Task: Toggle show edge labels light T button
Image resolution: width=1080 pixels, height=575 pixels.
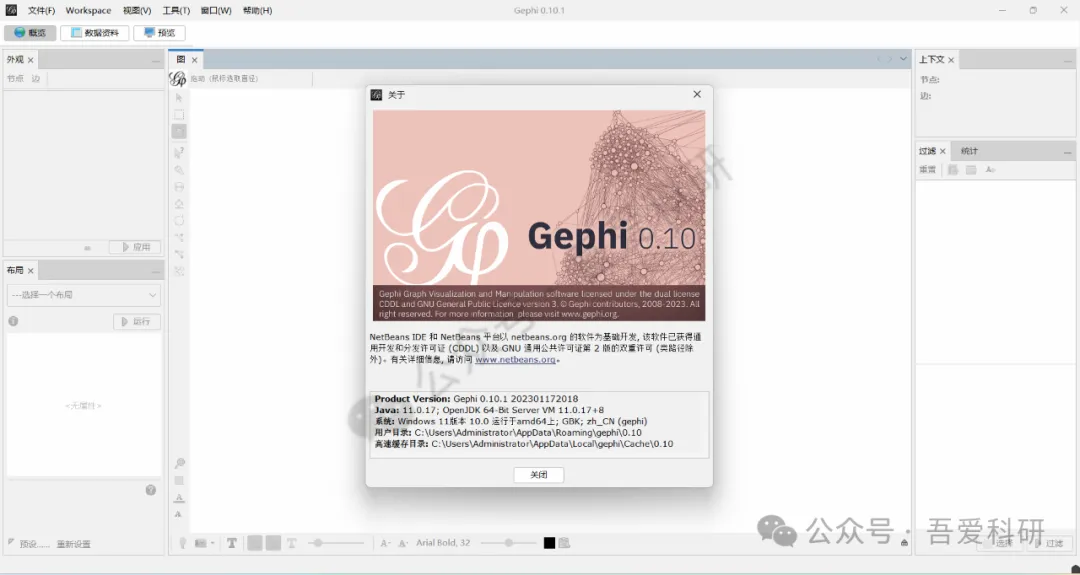Action: click(x=291, y=543)
